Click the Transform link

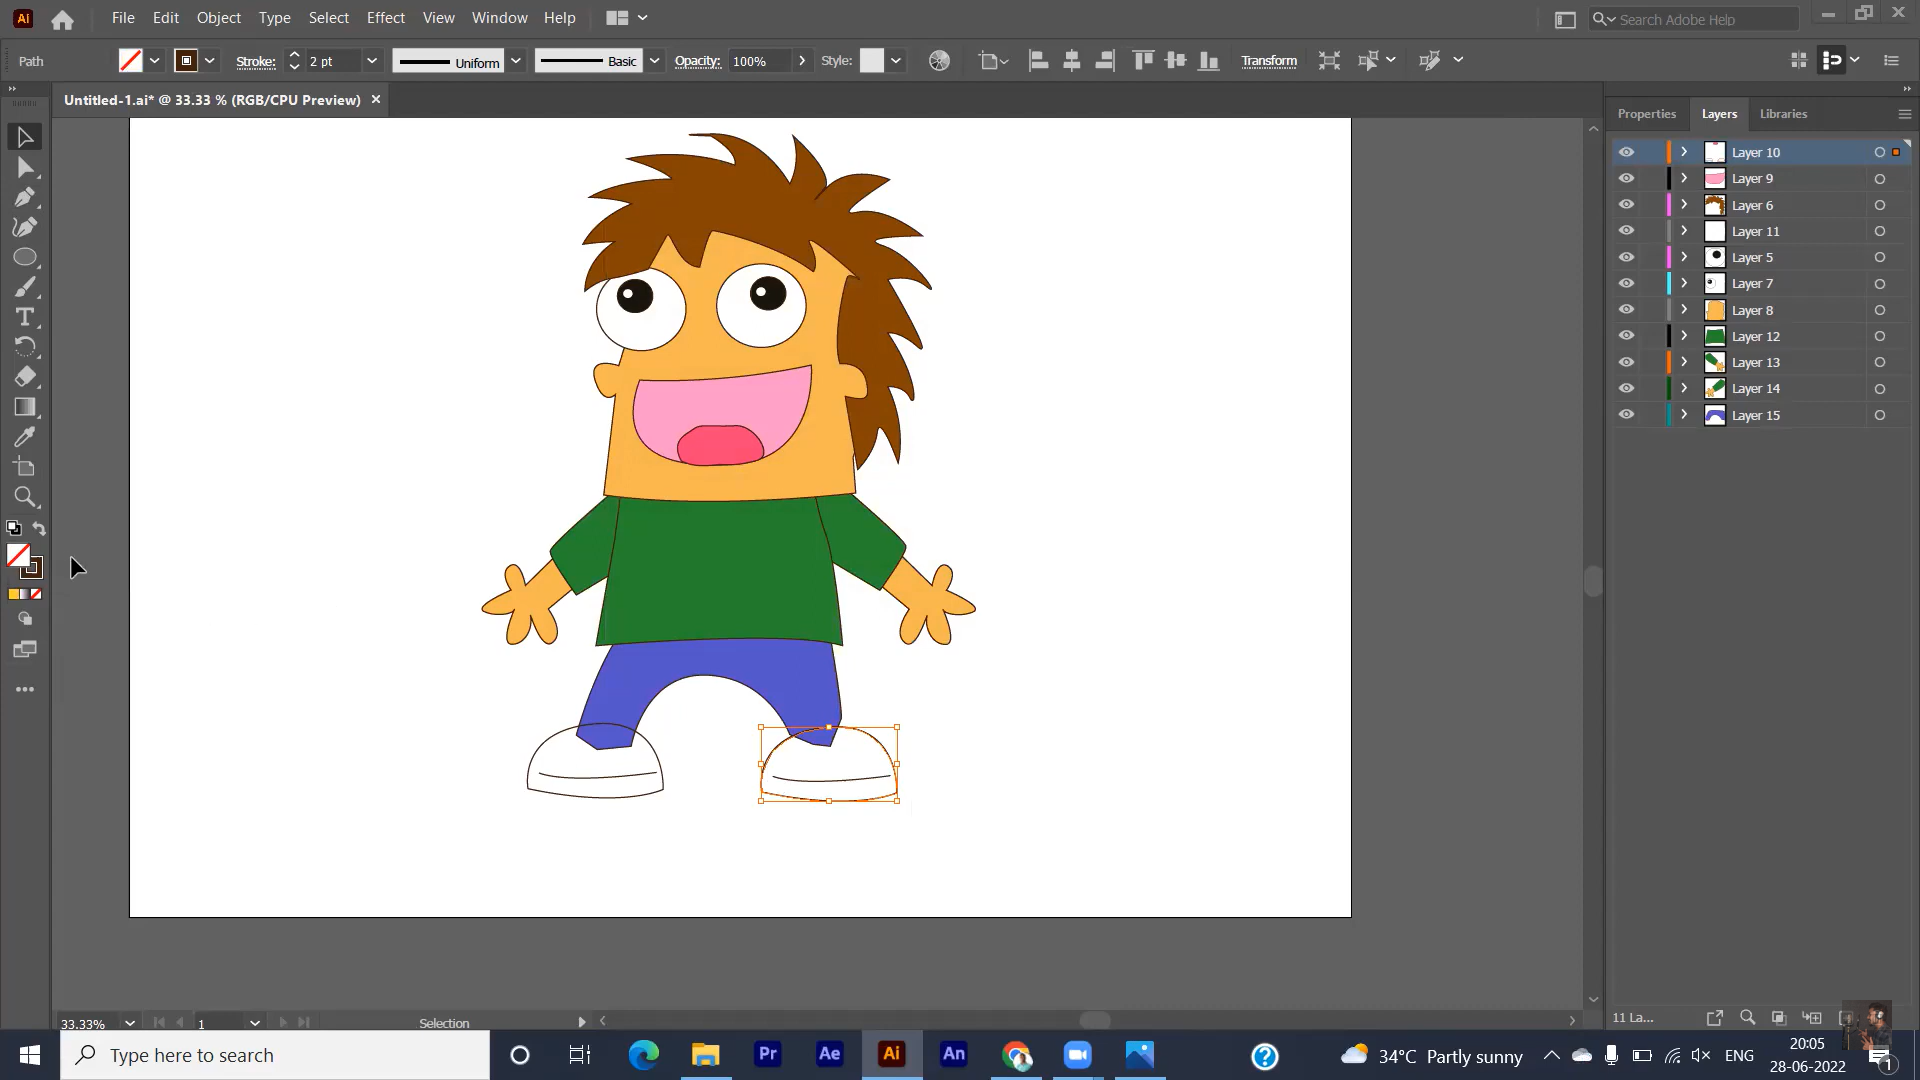point(1269,61)
